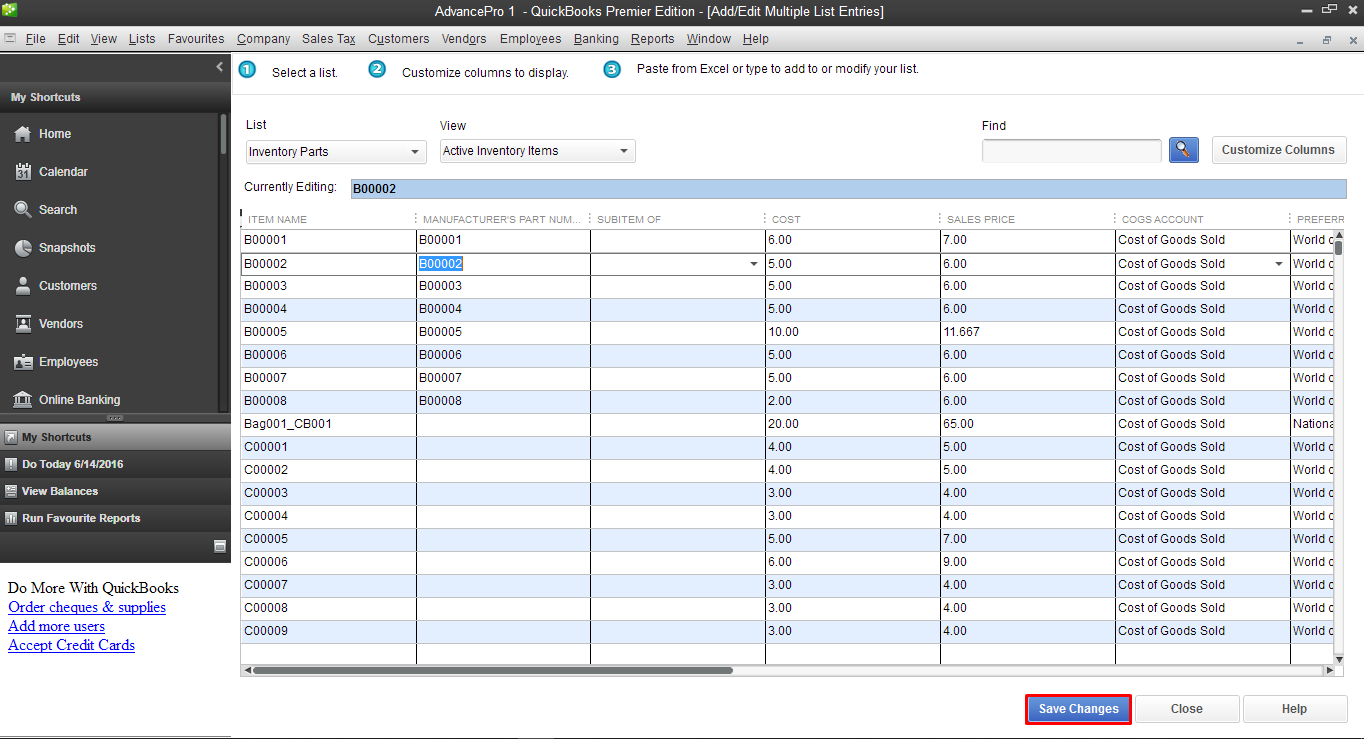Select the Customers shortcut icon
Screen dimensions: 1364x739
point(23,286)
